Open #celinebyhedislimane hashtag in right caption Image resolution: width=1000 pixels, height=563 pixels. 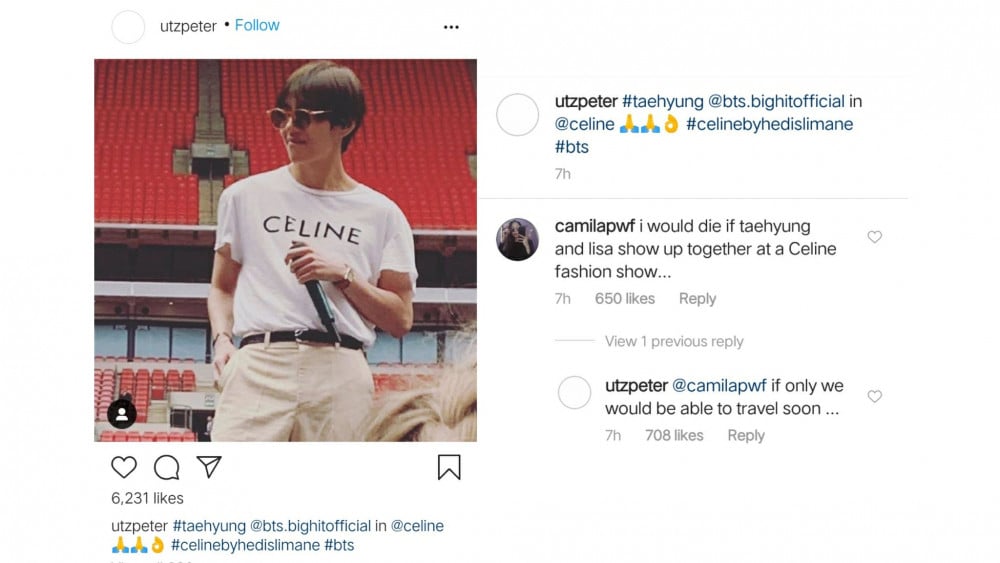click(769, 124)
